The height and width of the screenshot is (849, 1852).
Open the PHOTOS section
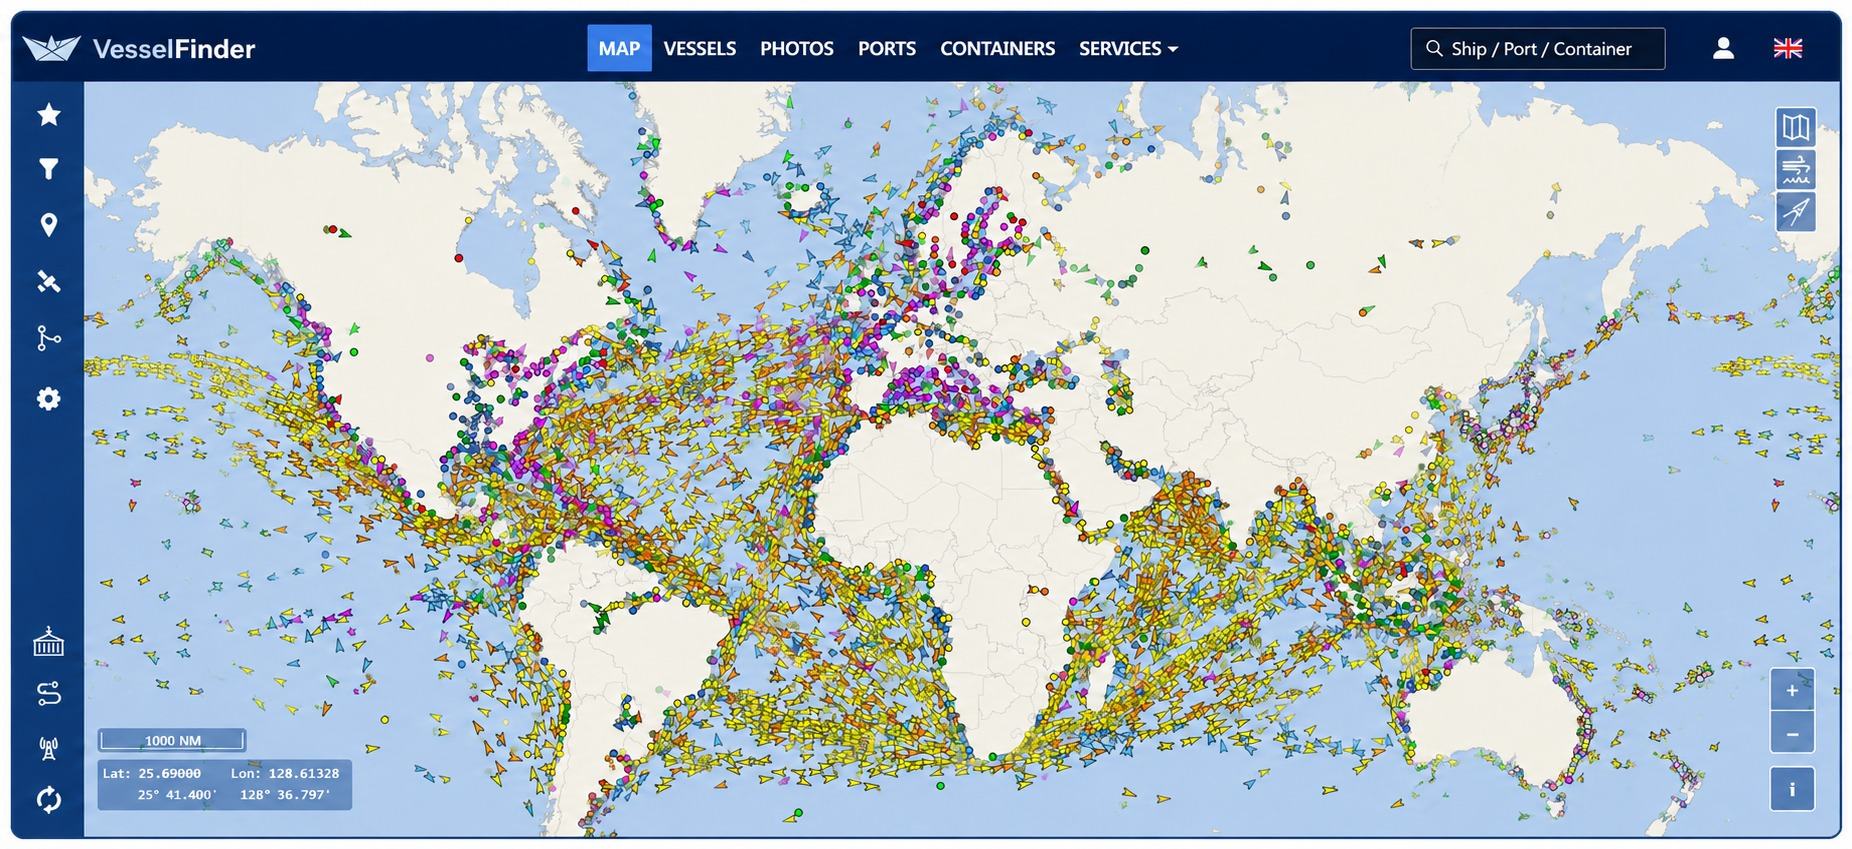click(x=797, y=49)
